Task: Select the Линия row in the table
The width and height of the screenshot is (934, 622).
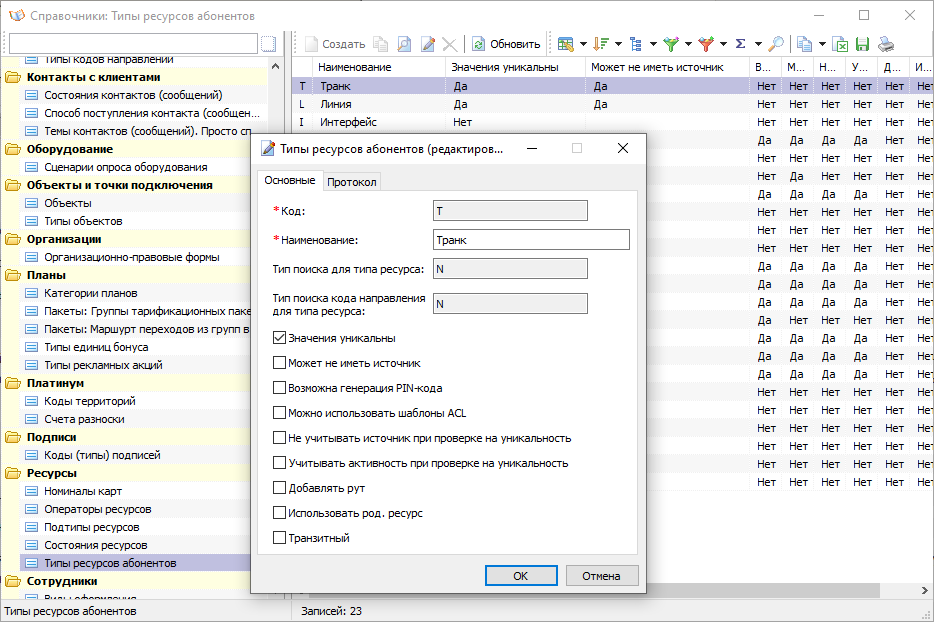Action: coord(612,104)
